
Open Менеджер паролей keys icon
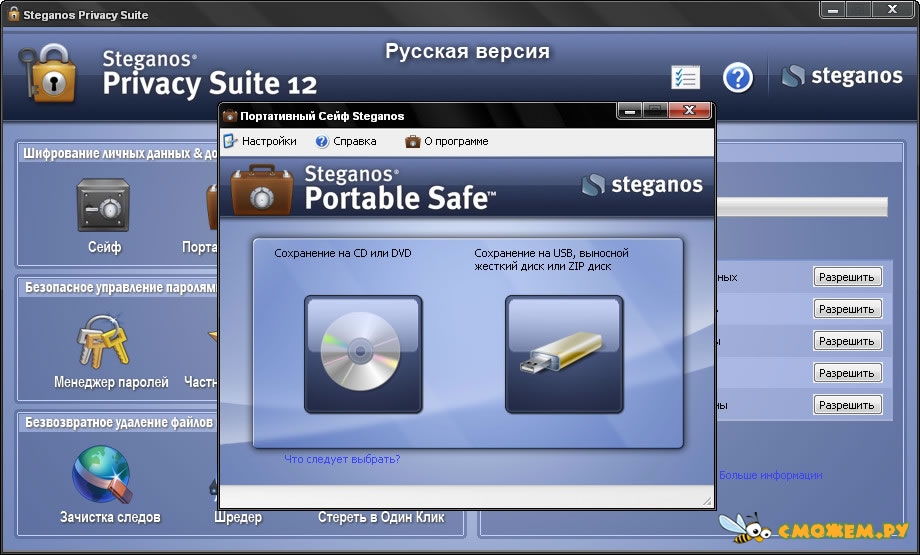click(x=103, y=341)
